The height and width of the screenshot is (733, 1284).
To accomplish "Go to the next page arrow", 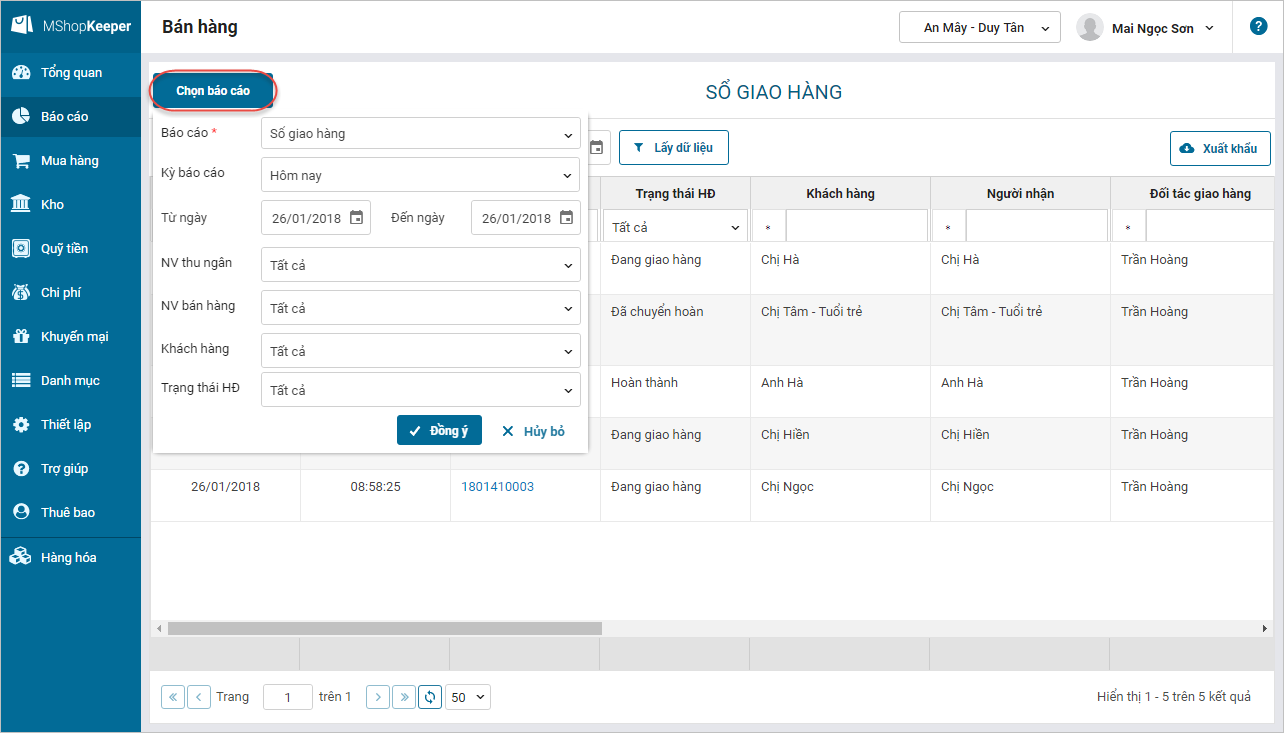I will click(378, 697).
